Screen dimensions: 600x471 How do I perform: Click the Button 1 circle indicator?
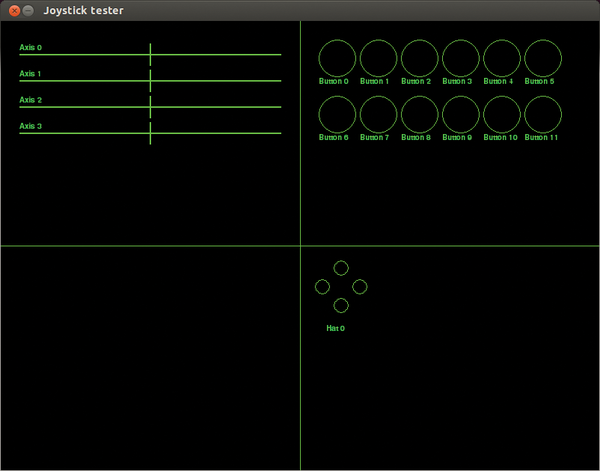(x=378, y=58)
